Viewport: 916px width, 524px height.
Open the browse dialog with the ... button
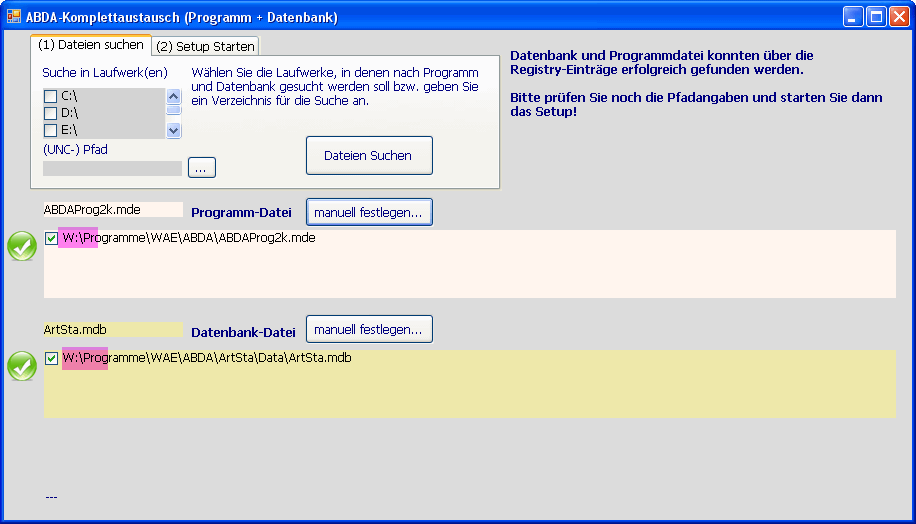[201, 168]
